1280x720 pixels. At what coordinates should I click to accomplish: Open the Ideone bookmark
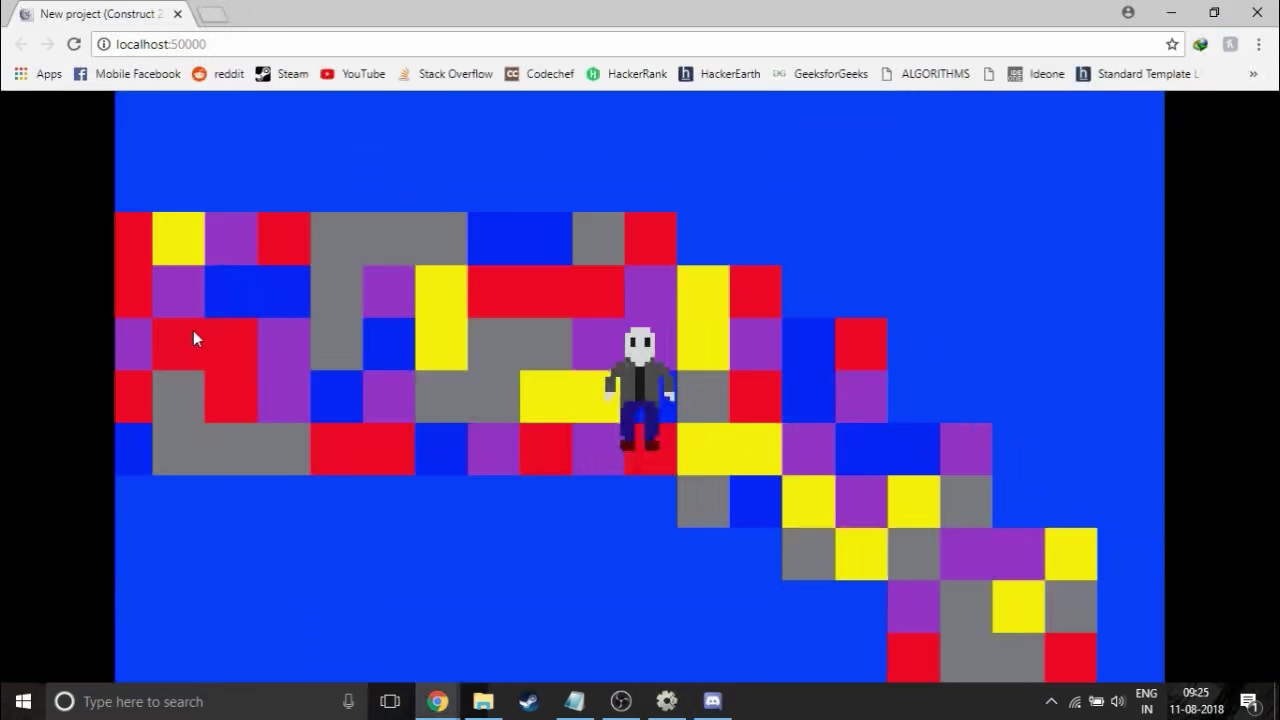pyautogui.click(x=1036, y=74)
